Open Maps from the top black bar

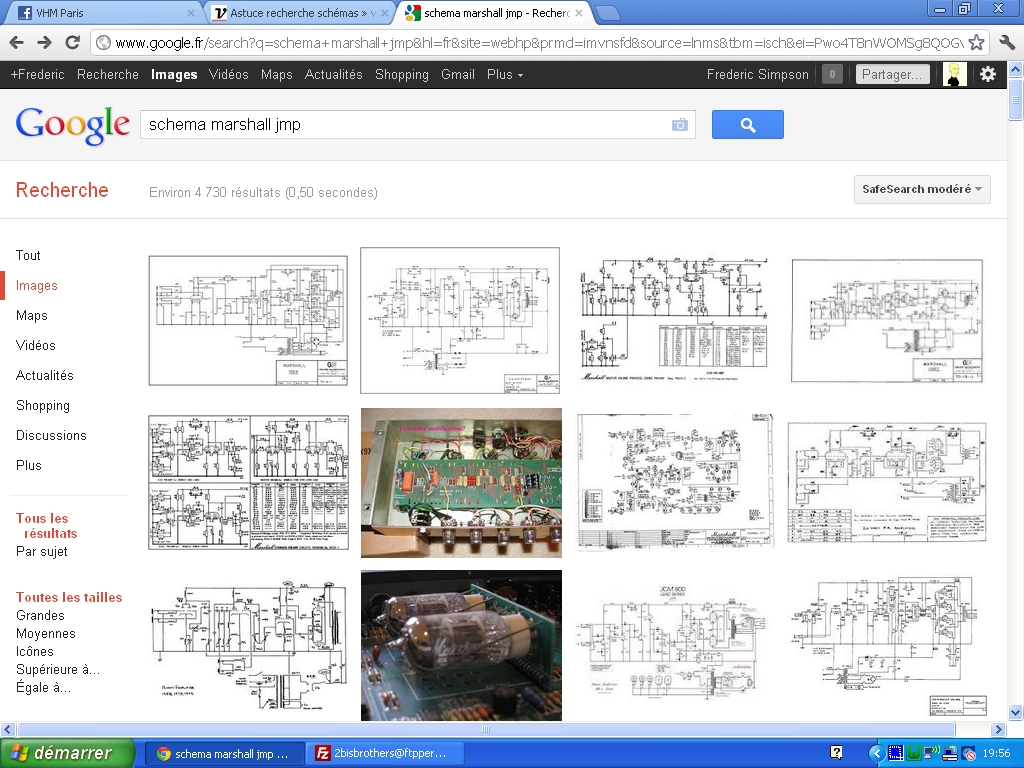click(276, 74)
